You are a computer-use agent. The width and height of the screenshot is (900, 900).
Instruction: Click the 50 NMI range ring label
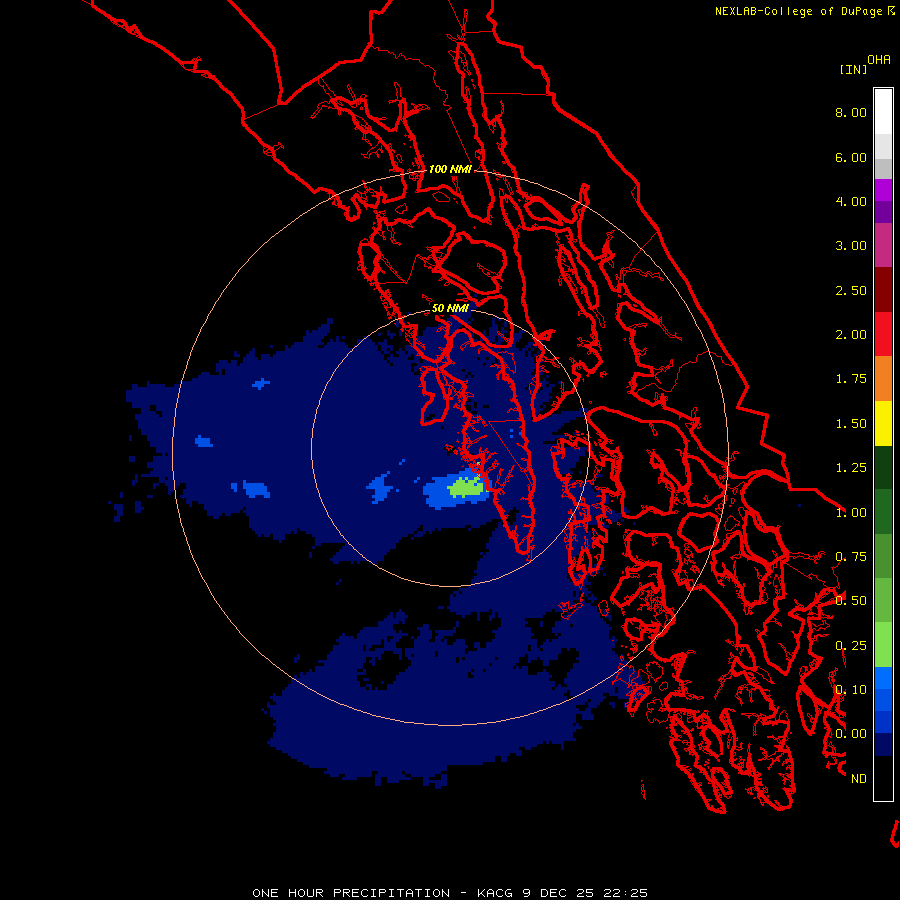450,309
